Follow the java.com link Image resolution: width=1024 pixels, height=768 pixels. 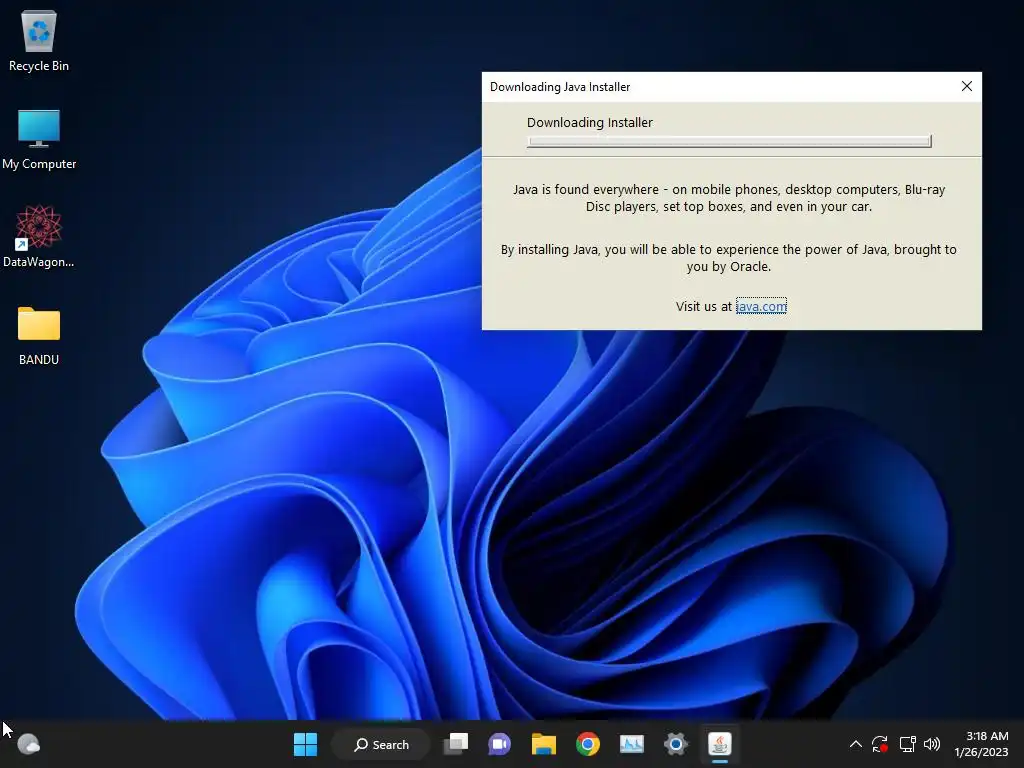[761, 306]
